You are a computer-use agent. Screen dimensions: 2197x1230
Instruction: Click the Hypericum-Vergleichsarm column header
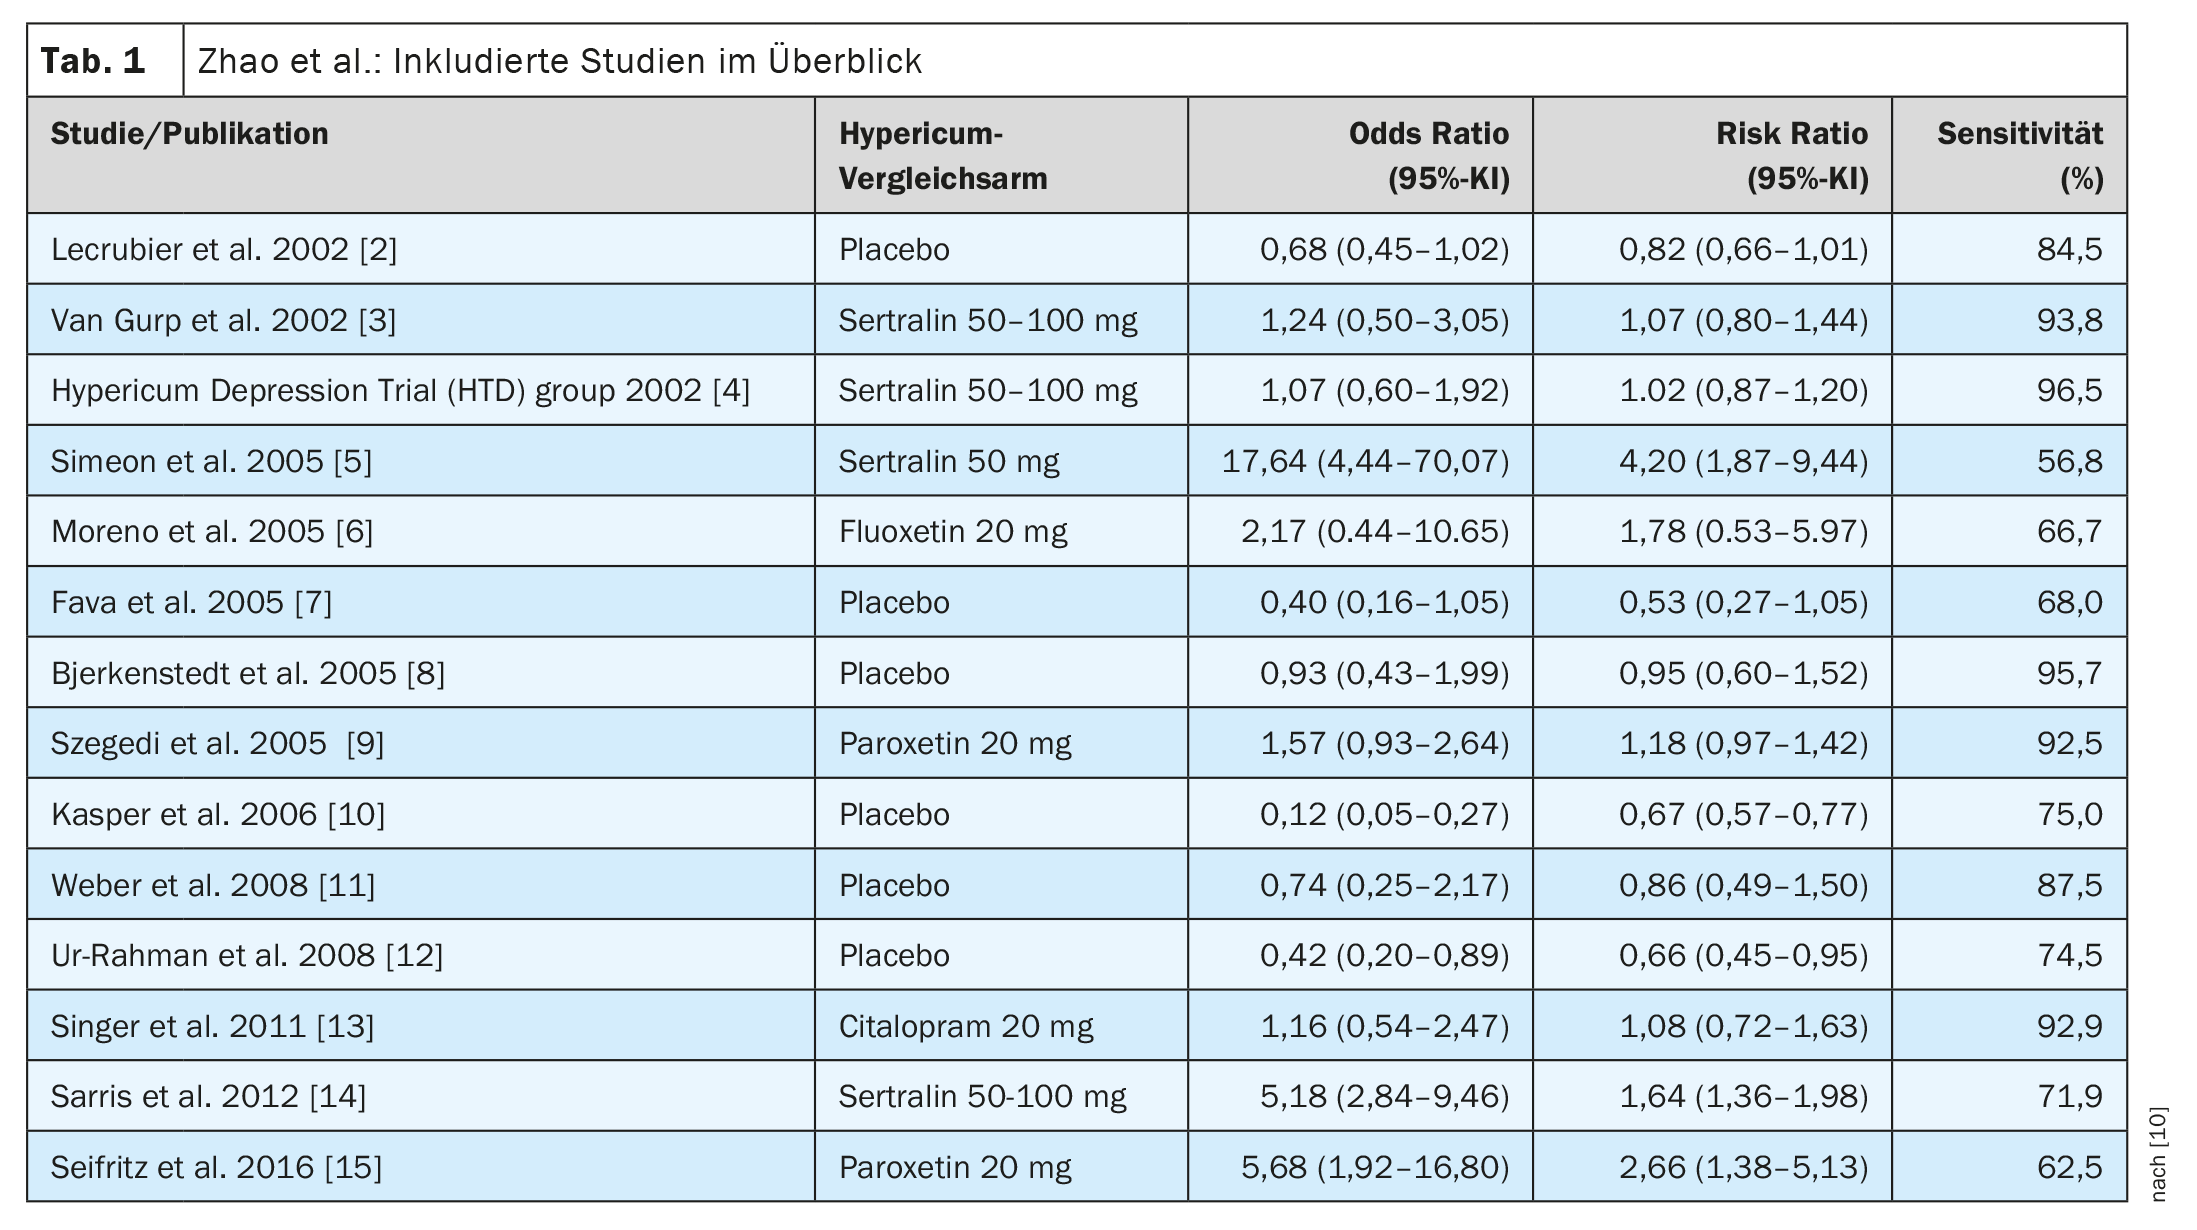coord(942,156)
